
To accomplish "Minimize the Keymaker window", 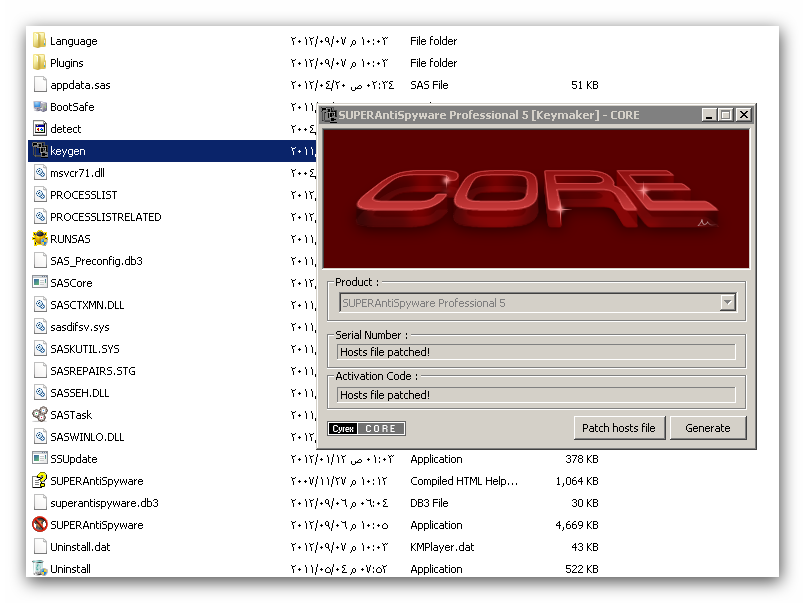I will pyautogui.click(x=709, y=115).
